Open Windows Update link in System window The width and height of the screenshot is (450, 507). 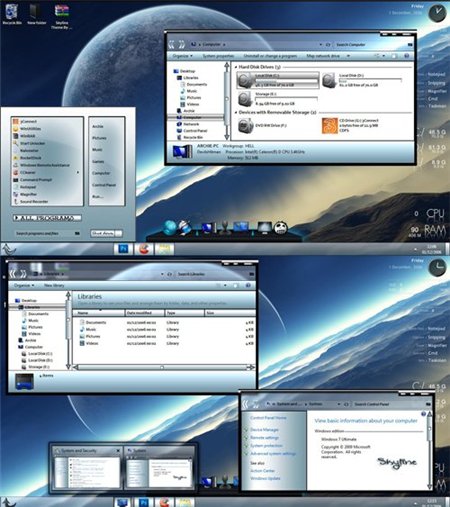click(x=265, y=478)
